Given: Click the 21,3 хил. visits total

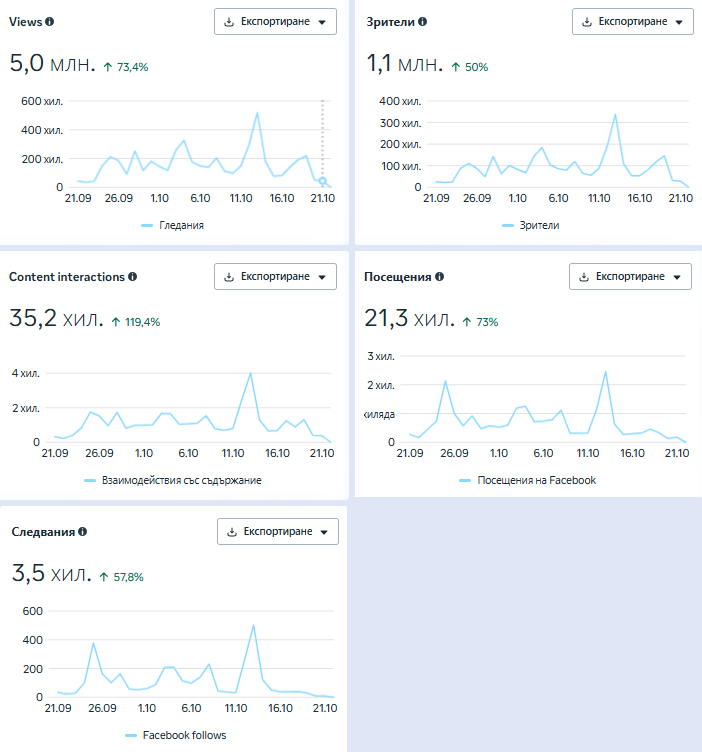Looking at the screenshot, I should tap(410, 318).
